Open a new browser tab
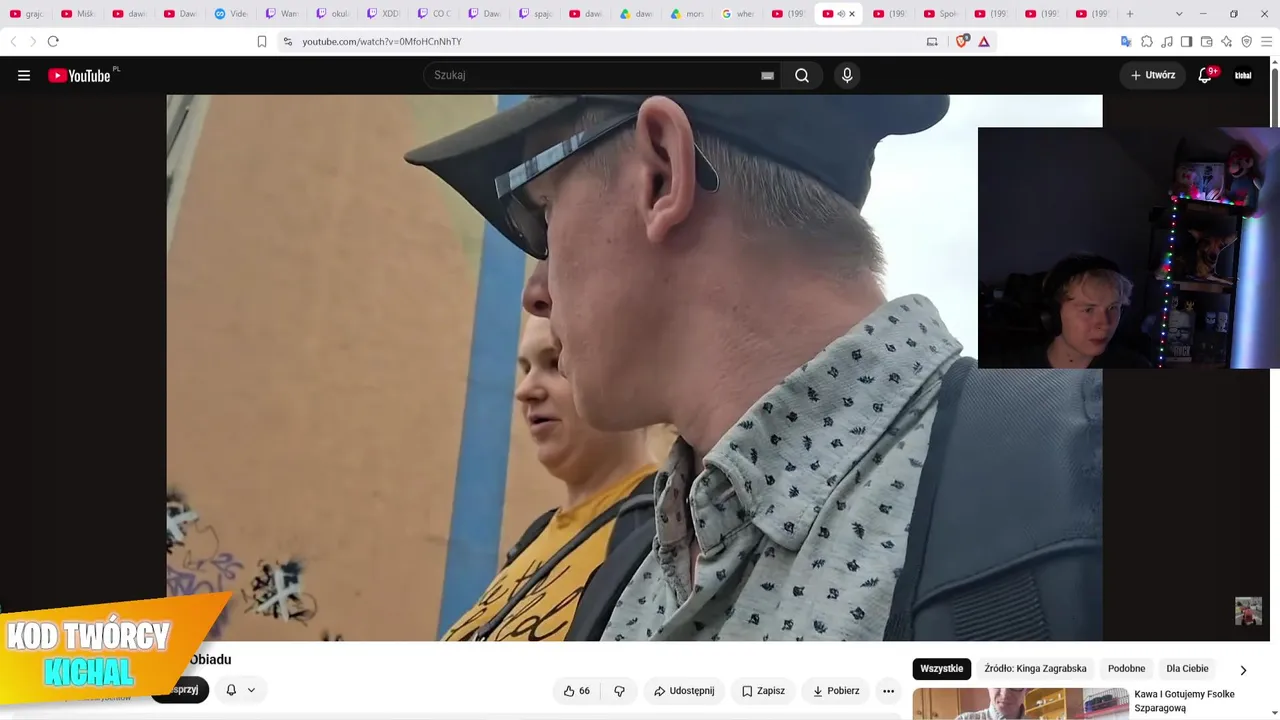The image size is (1280, 720). [x=1130, y=14]
